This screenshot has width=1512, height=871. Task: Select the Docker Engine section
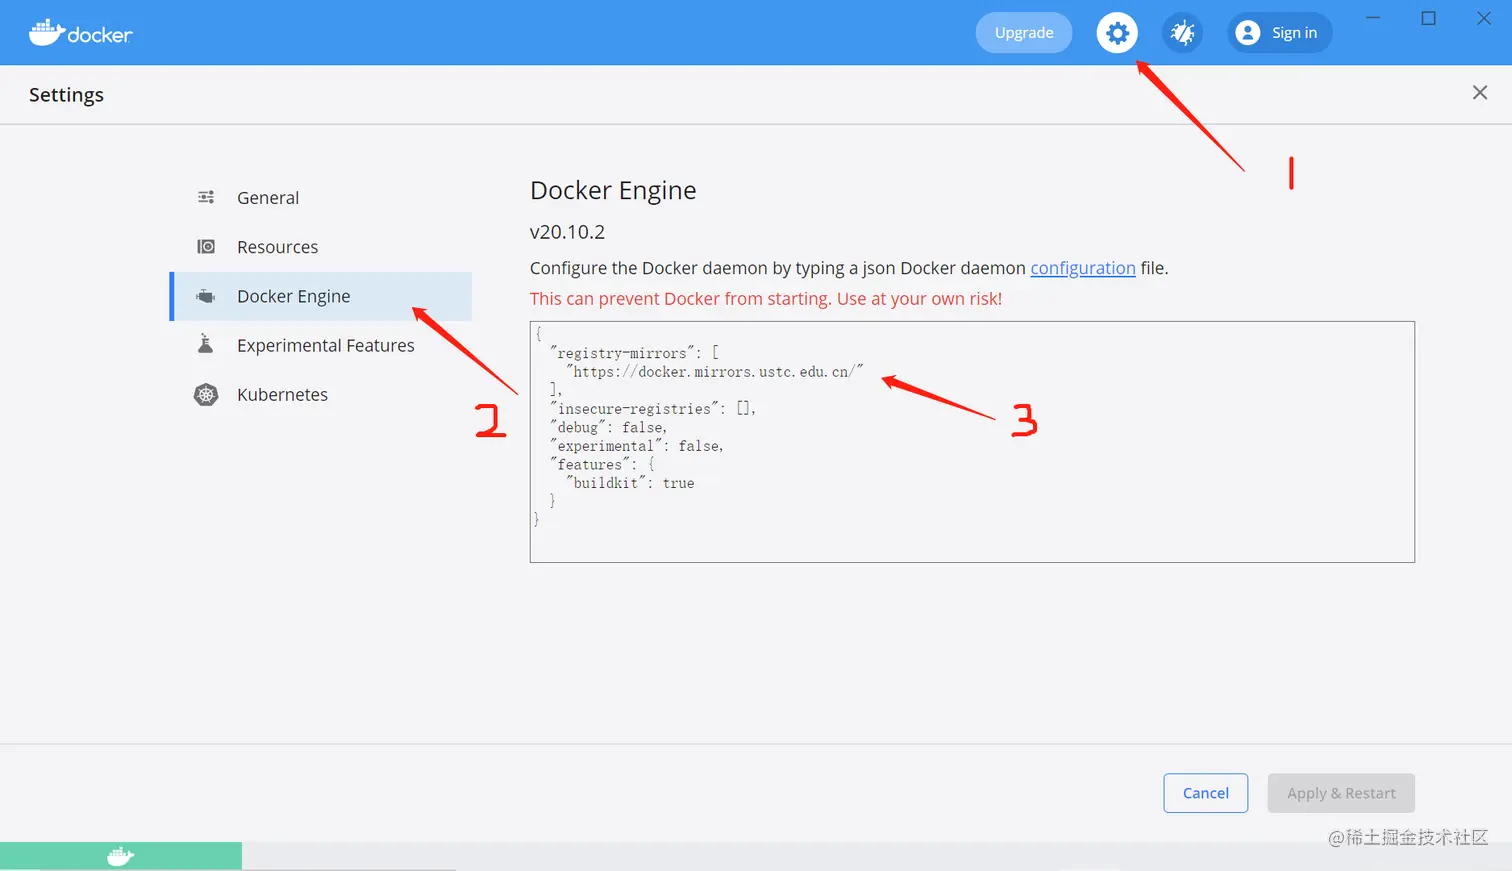321,296
